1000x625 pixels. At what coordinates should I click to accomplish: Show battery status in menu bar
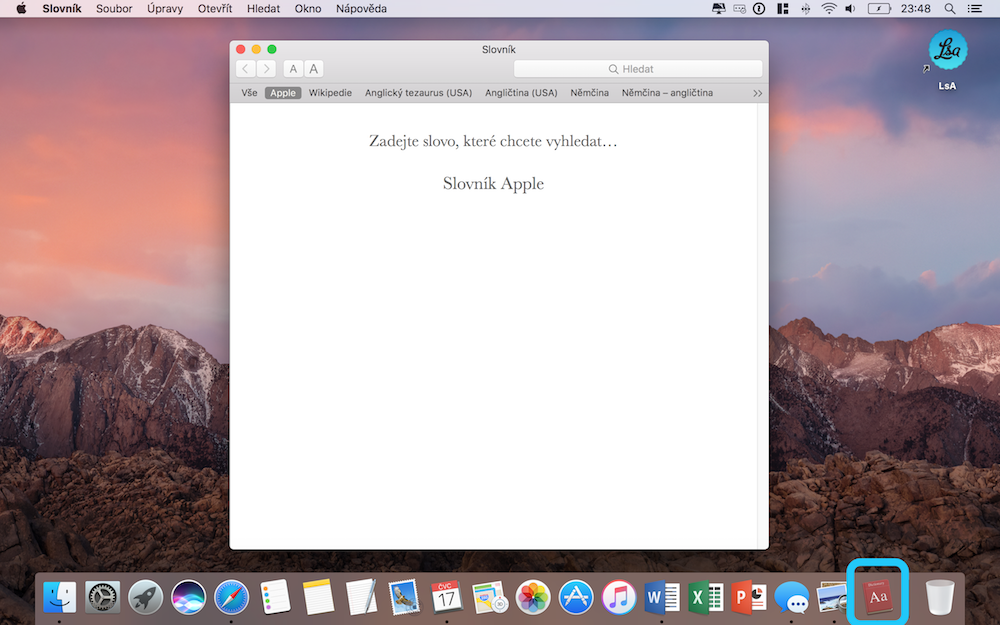(x=879, y=9)
